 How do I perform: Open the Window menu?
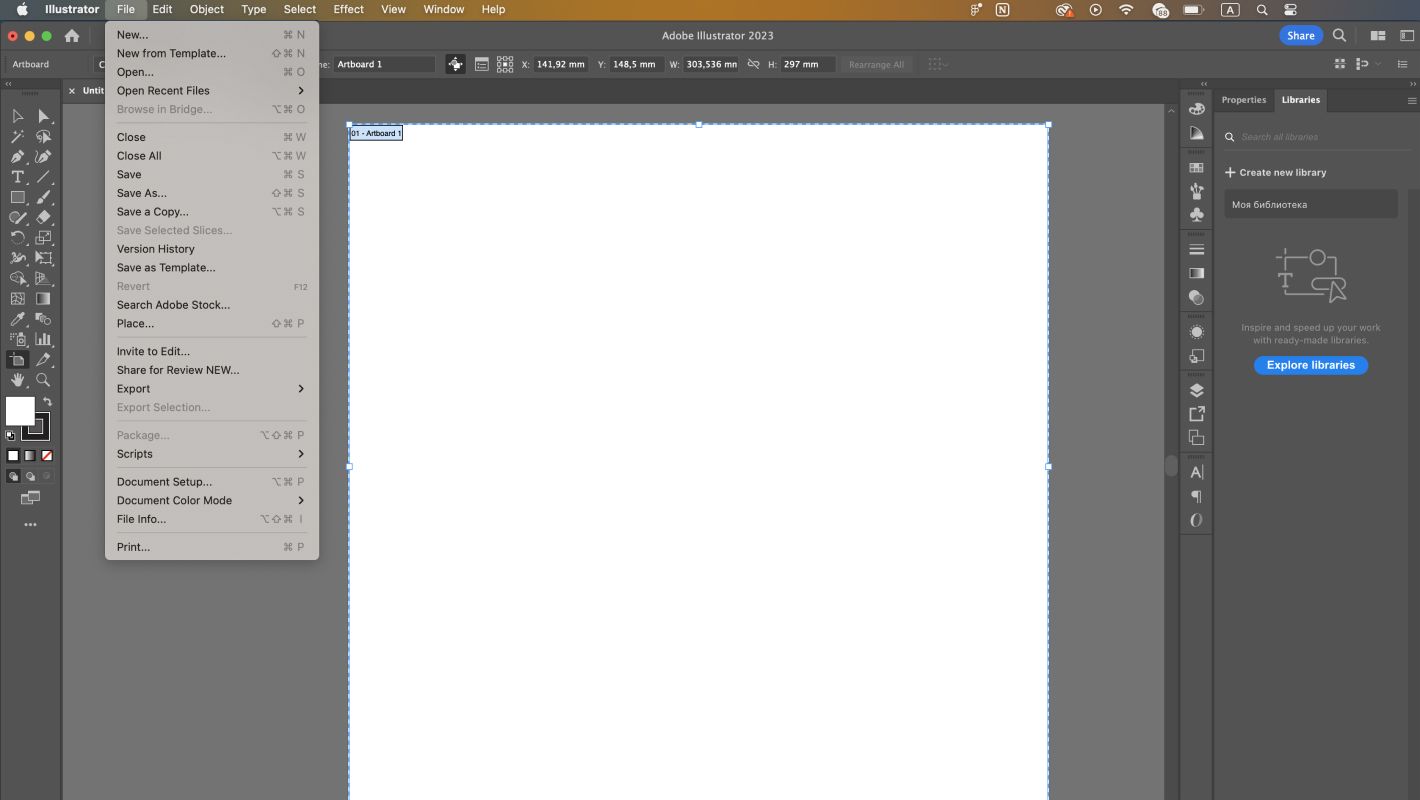pos(443,9)
